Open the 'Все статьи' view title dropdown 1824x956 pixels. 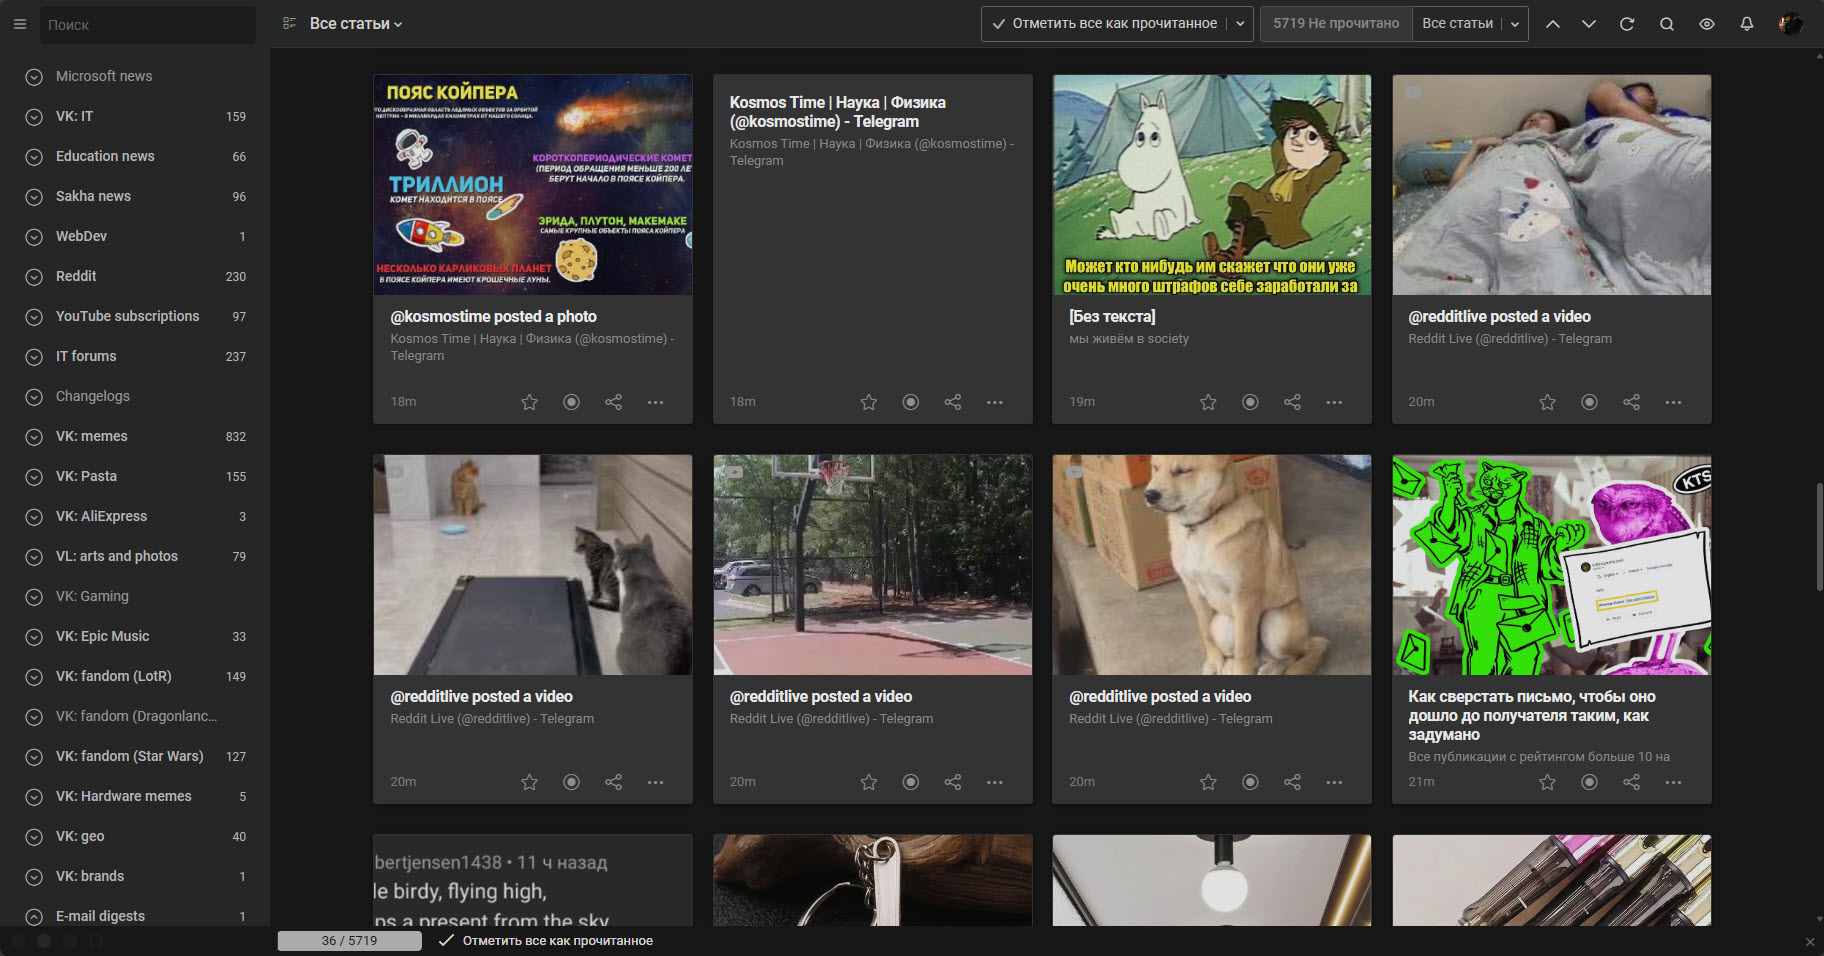point(356,24)
